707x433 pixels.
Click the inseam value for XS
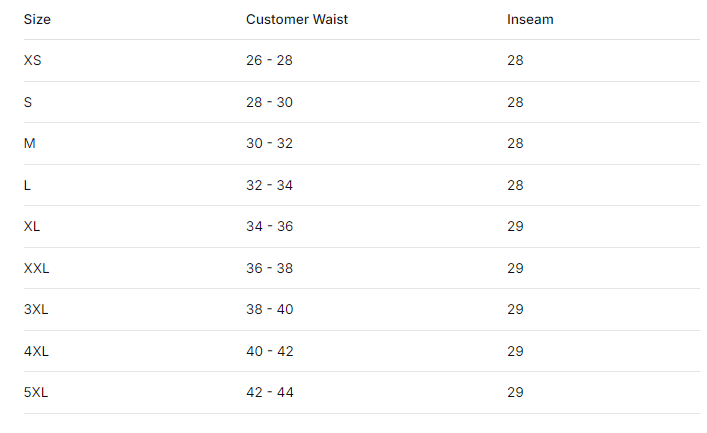click(x=515, y=60)
